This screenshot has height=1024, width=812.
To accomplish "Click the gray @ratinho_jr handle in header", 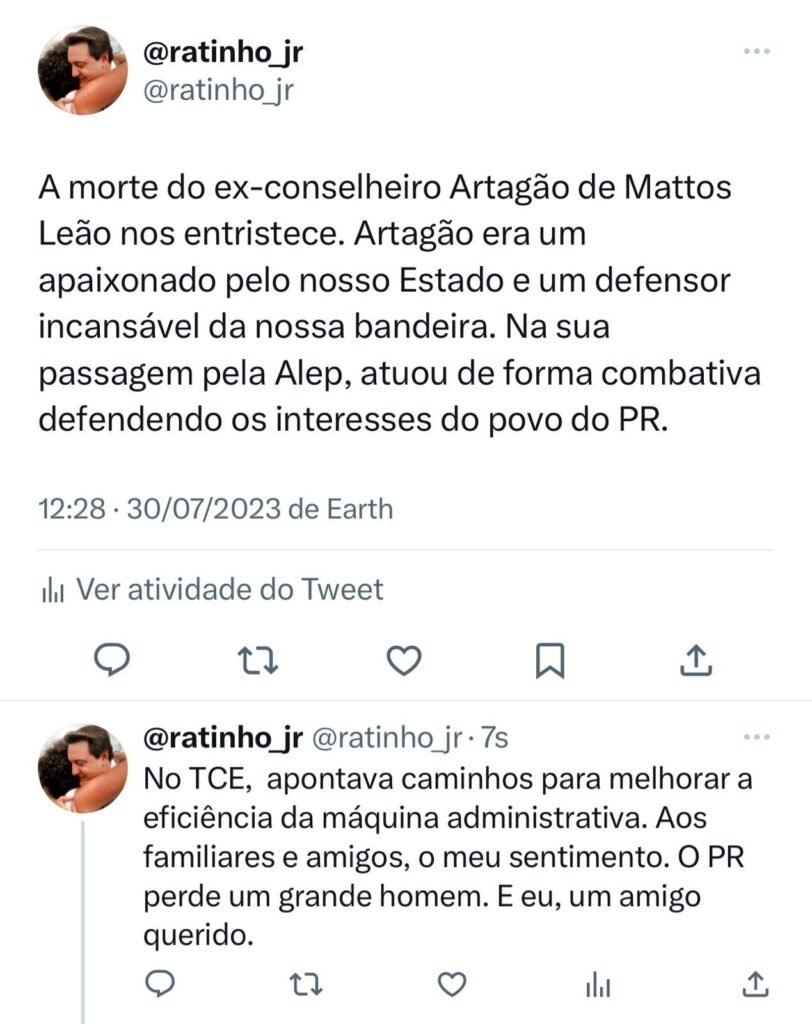I will [x=220, y=91].
